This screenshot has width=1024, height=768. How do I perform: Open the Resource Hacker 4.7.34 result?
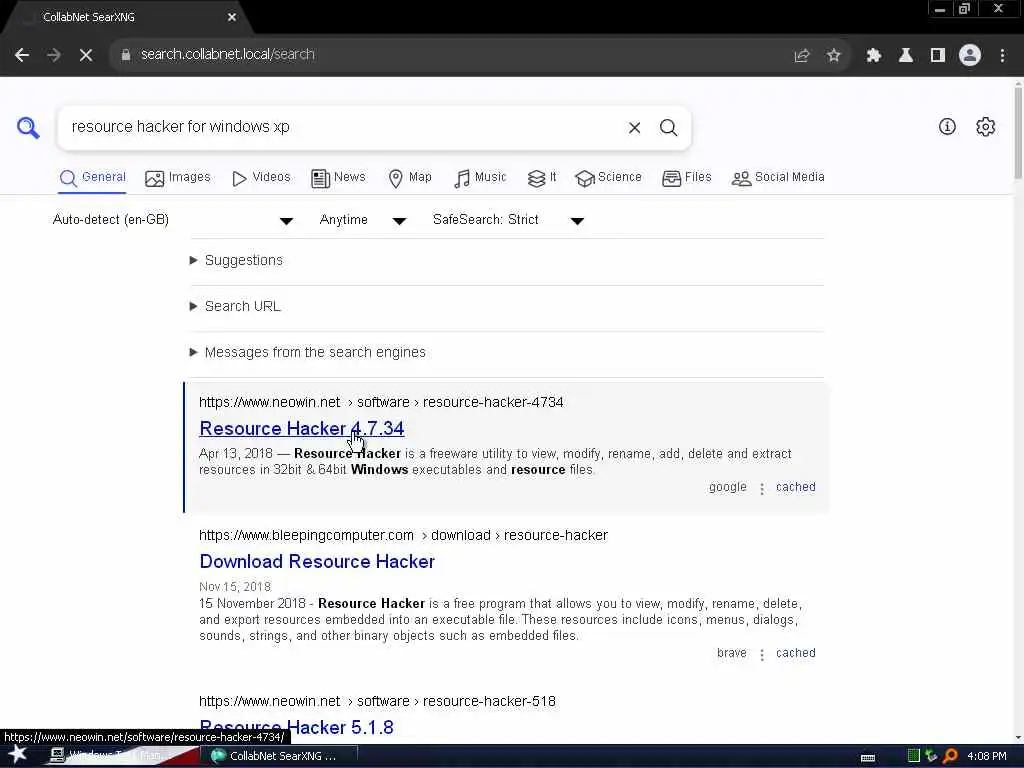point(302,429)
